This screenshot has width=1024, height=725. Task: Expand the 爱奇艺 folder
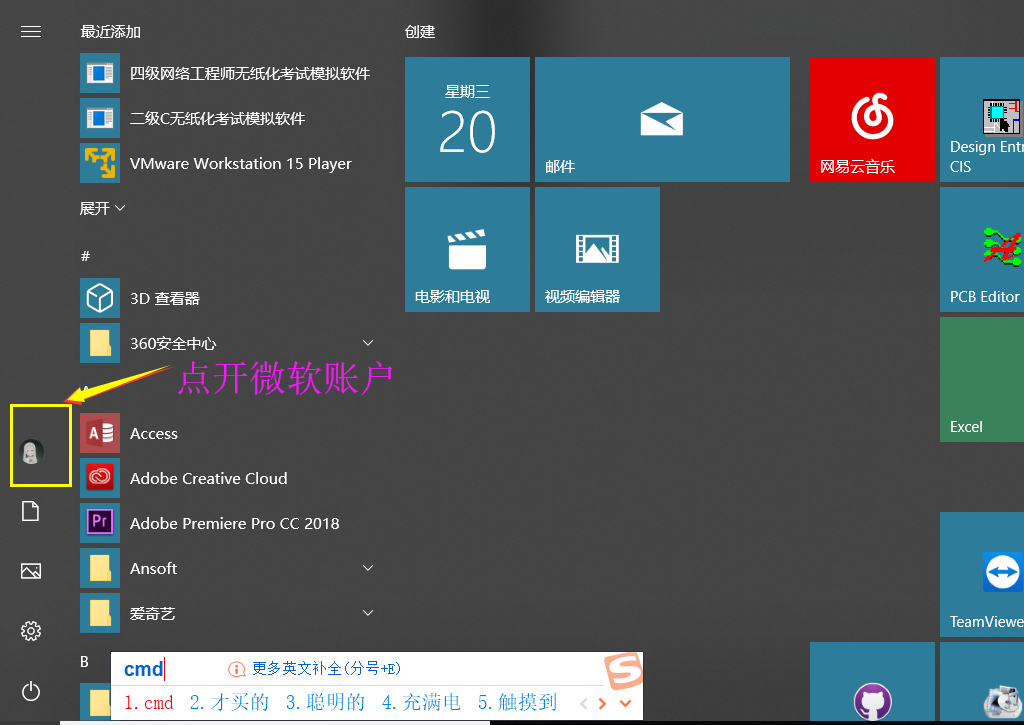pyautogui.click(x=368, y=612)
